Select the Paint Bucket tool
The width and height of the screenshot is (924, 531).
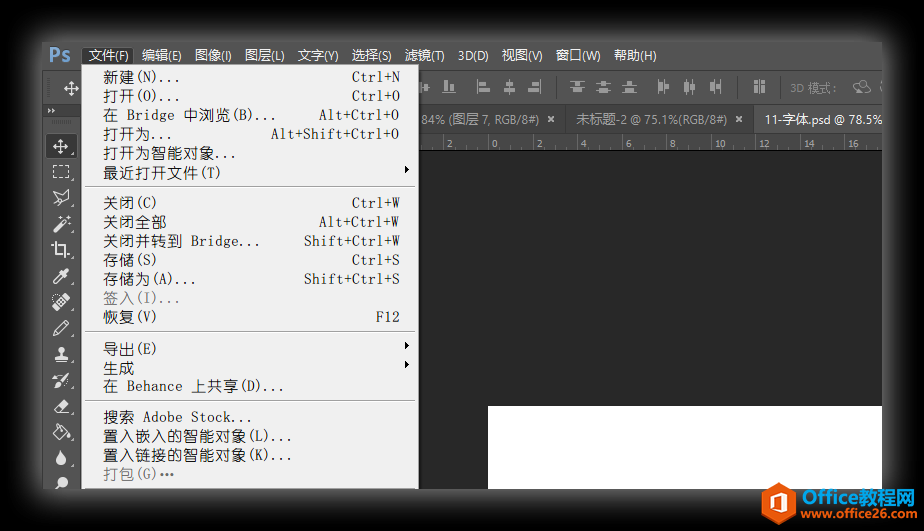(61, 432)
